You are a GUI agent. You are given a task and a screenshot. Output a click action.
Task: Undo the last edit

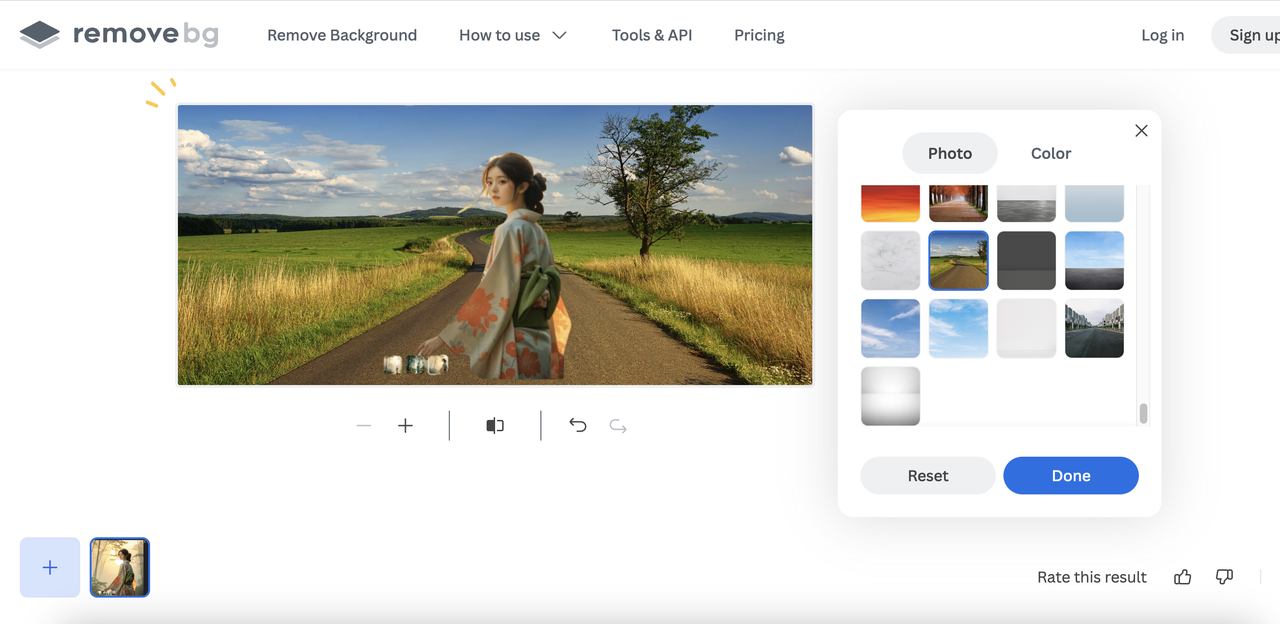coord(578,426)
